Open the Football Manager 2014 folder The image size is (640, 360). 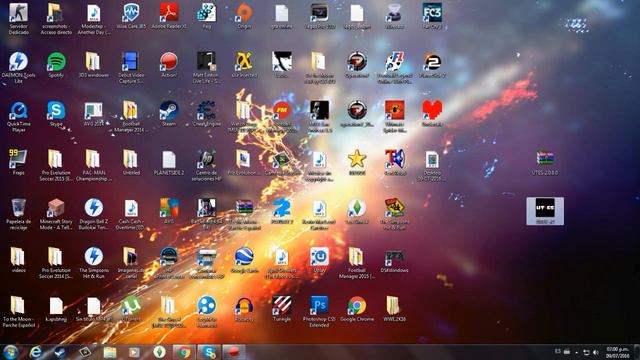click(x=131, y=116)
